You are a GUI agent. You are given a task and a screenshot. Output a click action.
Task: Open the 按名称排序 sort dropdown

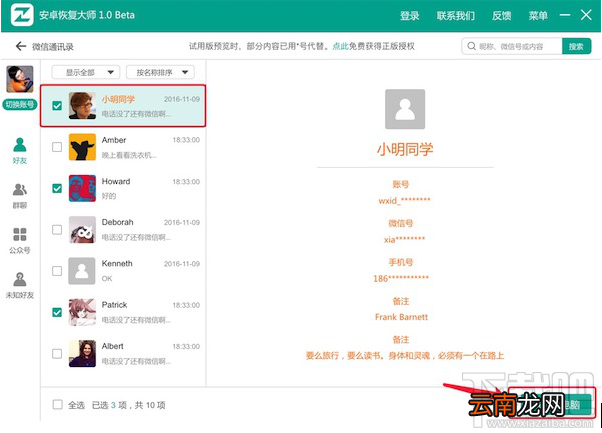(x=160, y=72)
